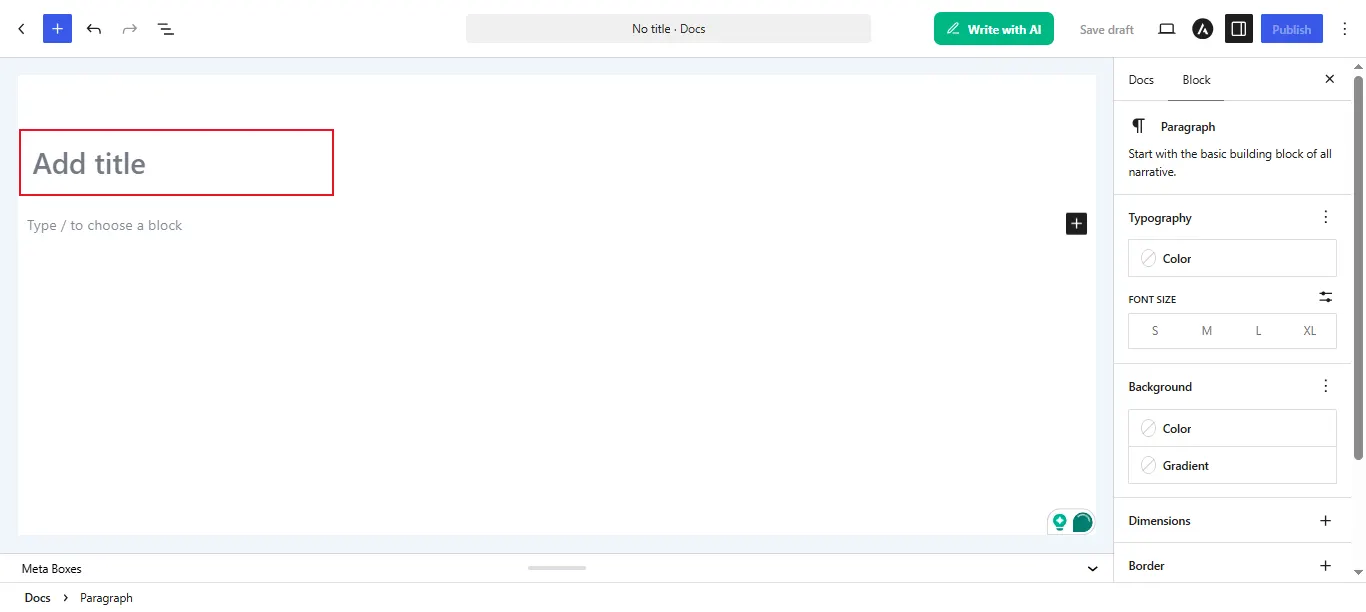
Task: Click Write with AI button
Action: (x=994, y=29)
